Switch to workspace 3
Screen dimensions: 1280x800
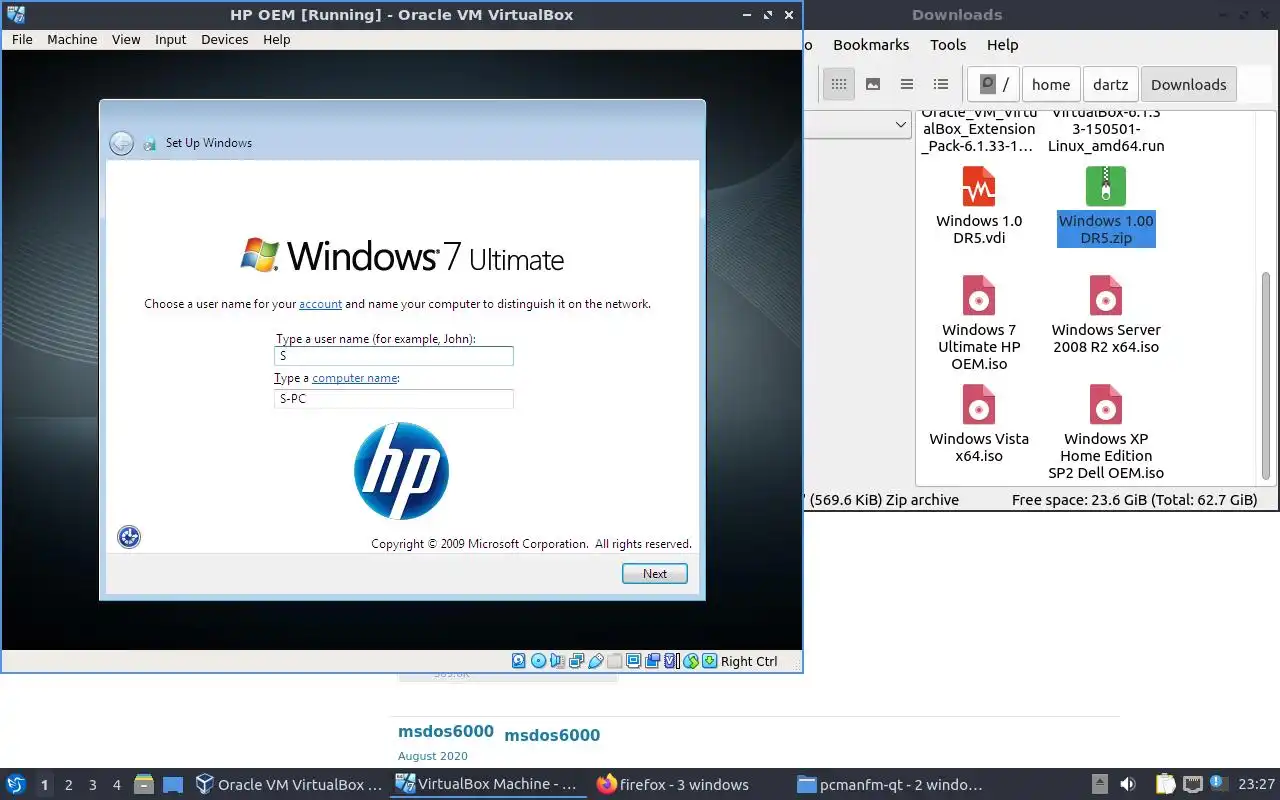click(92, 785)
